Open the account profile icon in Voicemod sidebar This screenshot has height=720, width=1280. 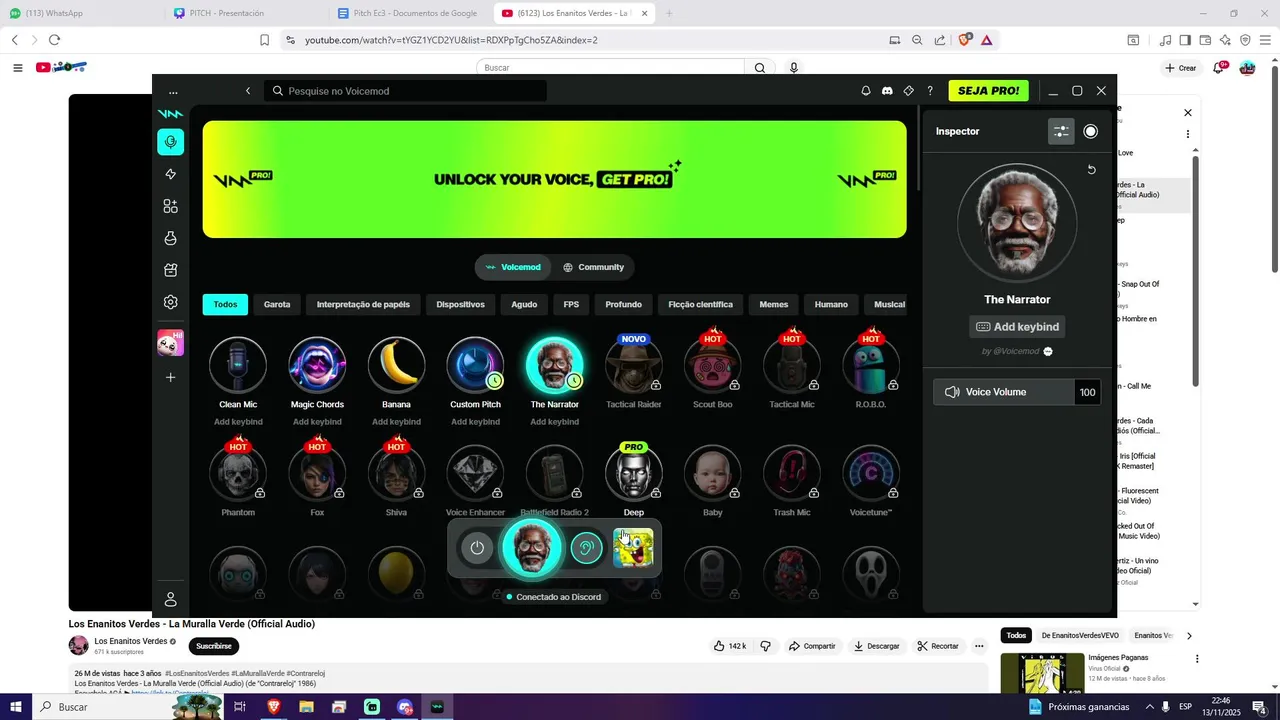point(170,599)
